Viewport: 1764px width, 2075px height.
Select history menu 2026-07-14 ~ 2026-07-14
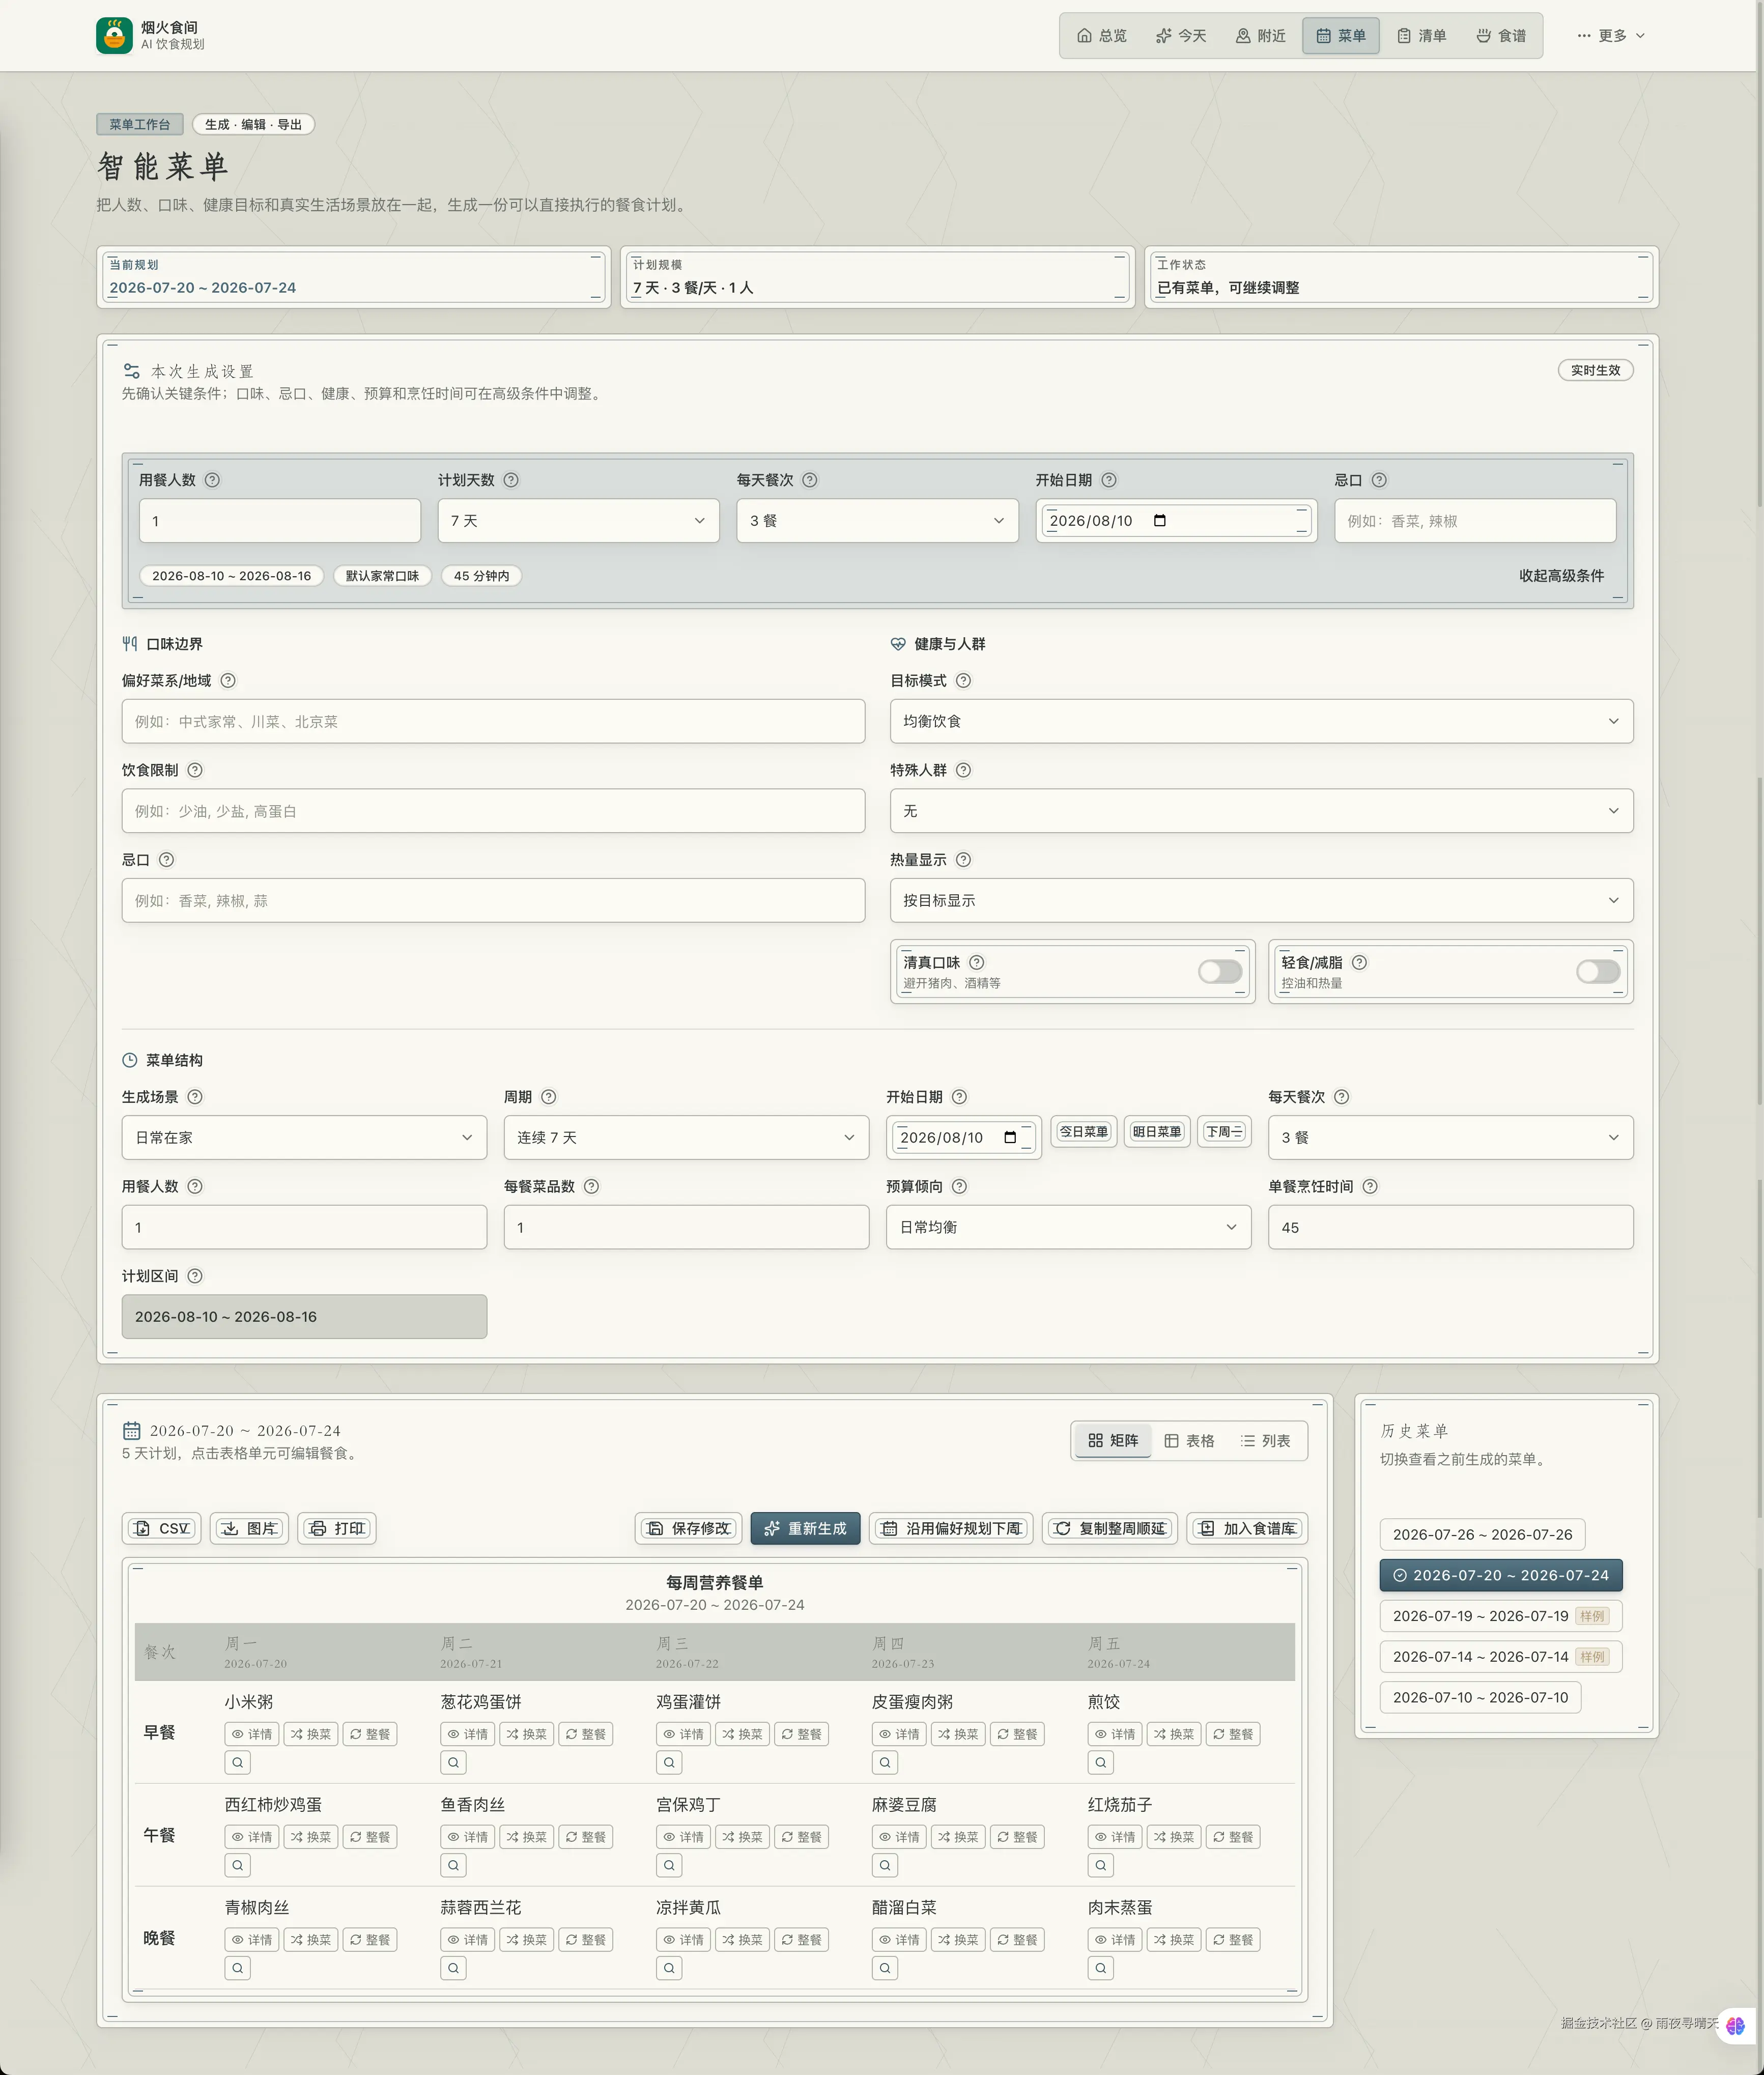1500,1657
